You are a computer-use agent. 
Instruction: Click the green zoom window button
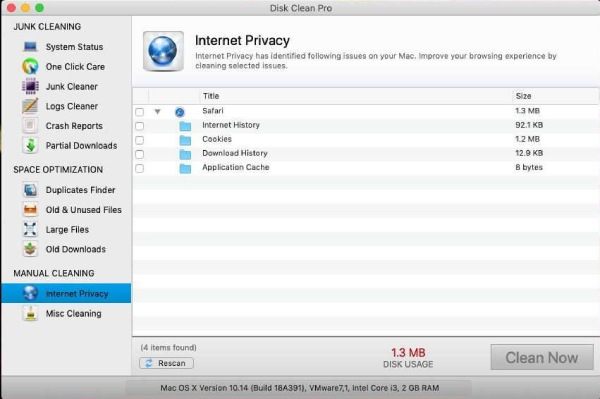click(39, 8)
